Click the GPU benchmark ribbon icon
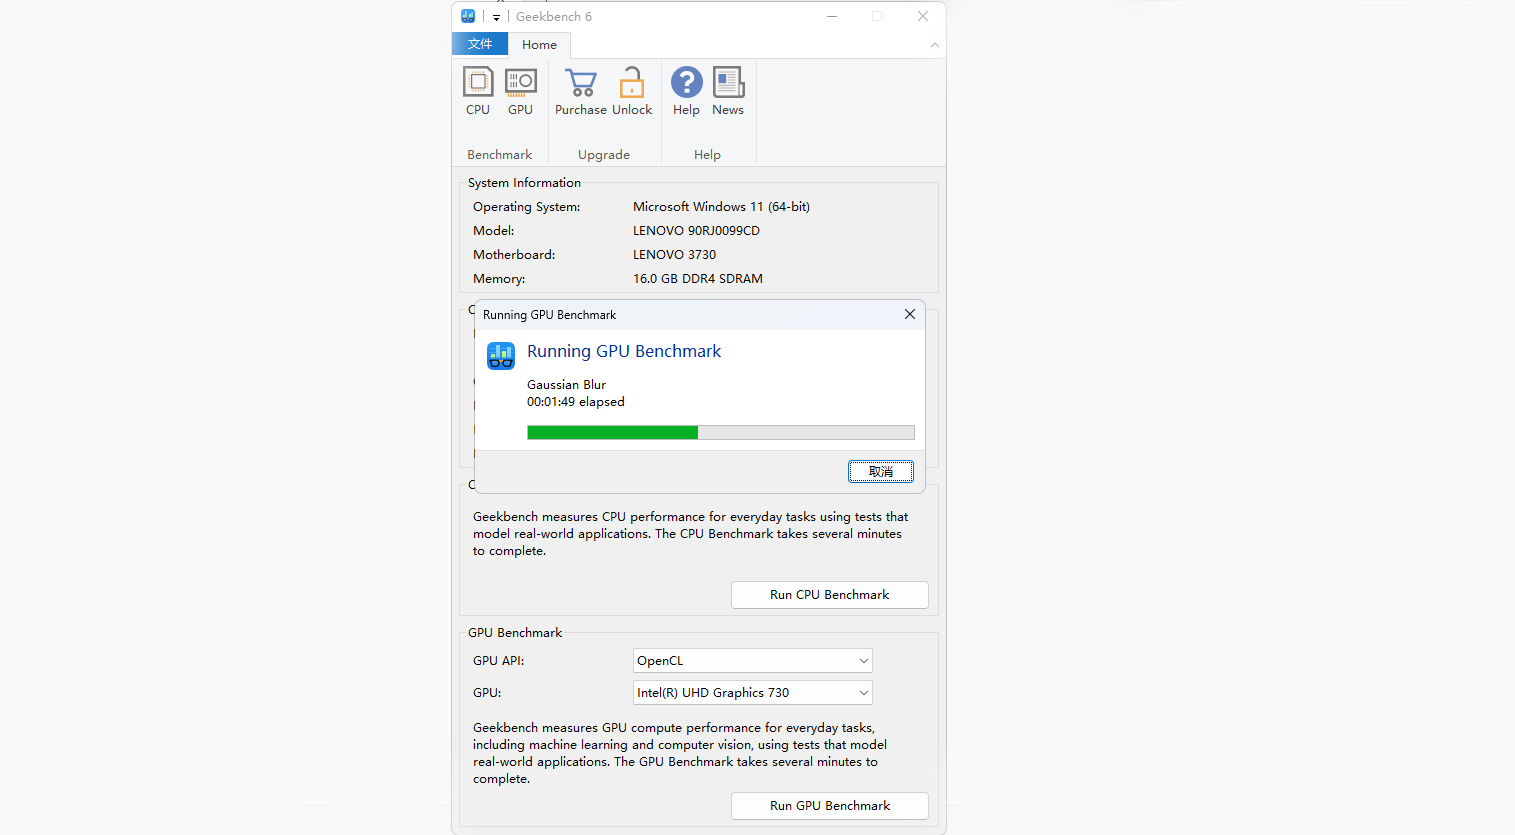1515x835 pixels. (x=520, y=90)
